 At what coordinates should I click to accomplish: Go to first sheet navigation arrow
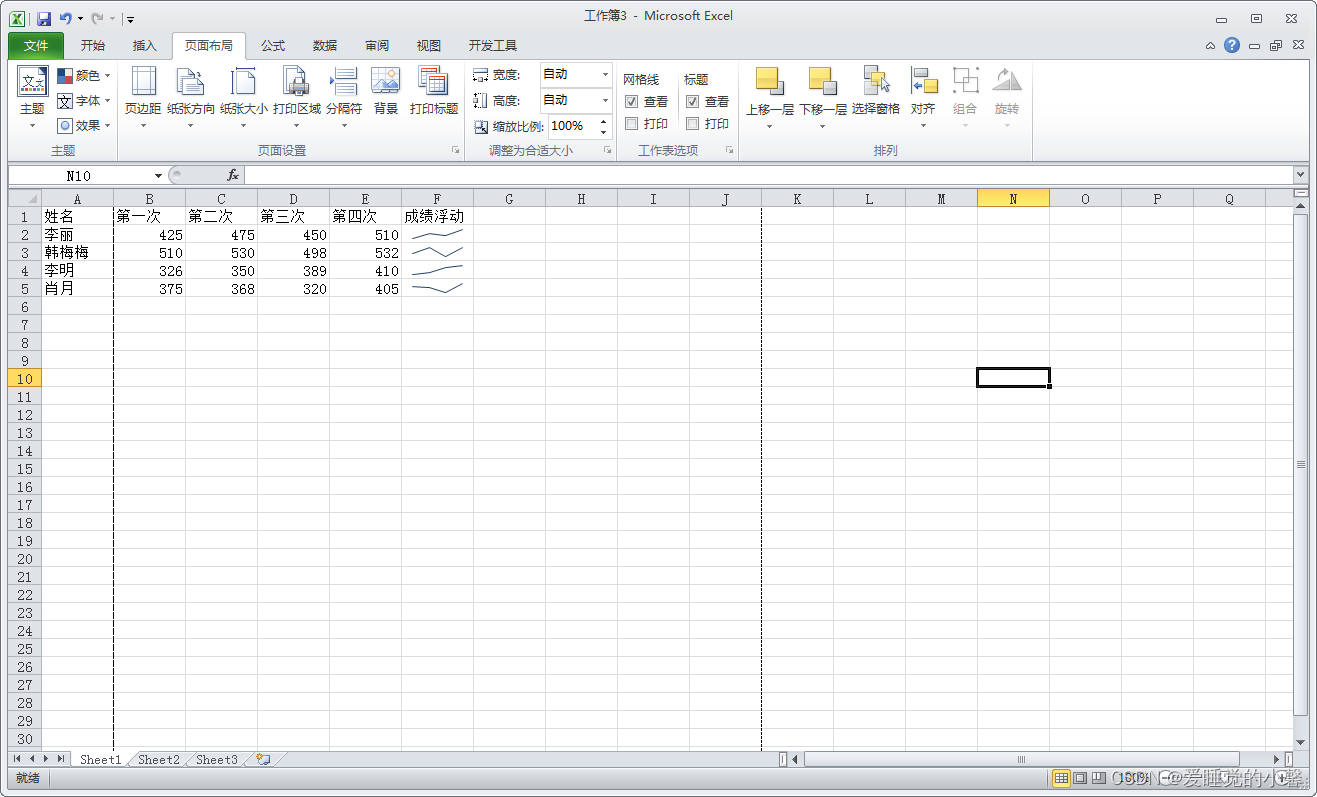17,759
